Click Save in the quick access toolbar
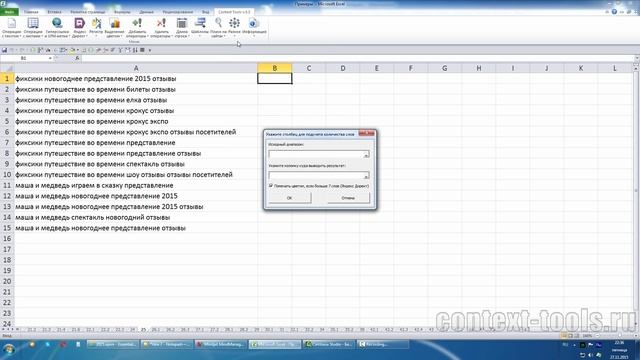640x360 pixels. [4, 50]
